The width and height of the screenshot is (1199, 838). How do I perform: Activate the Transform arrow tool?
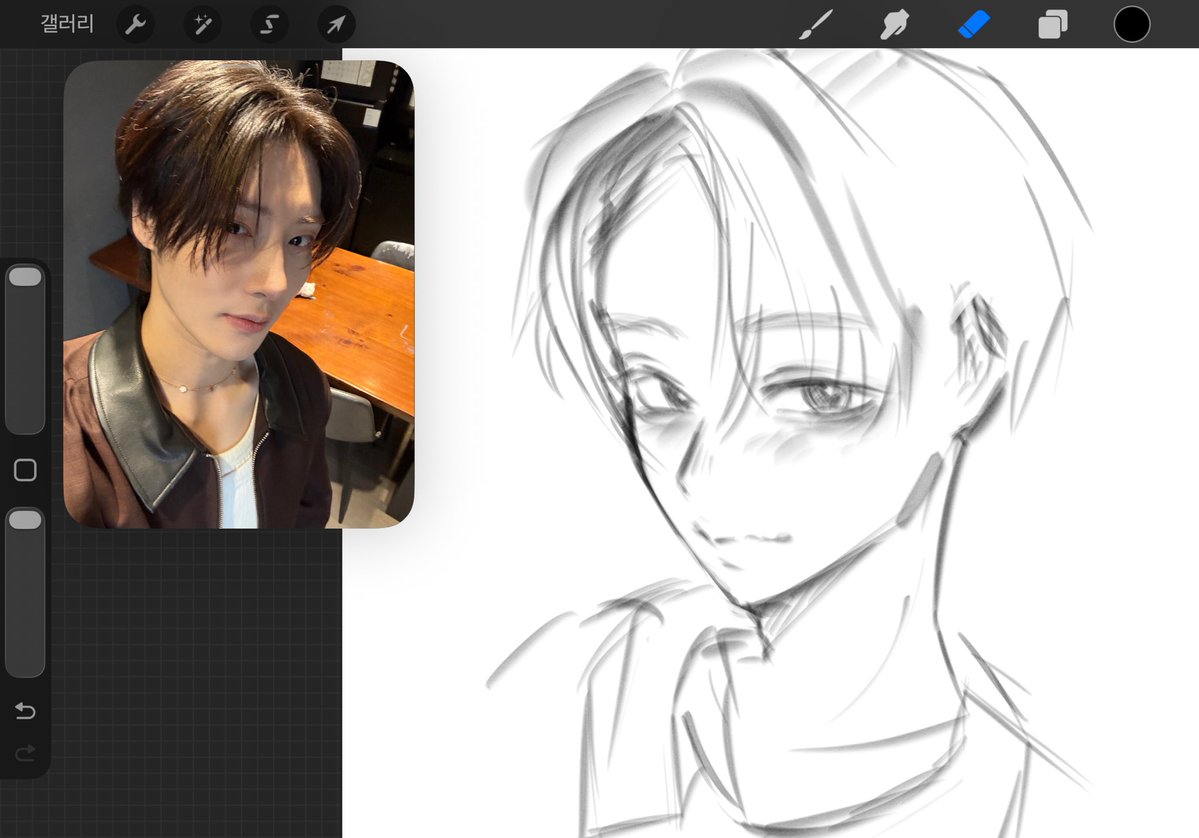click(336, 24)
